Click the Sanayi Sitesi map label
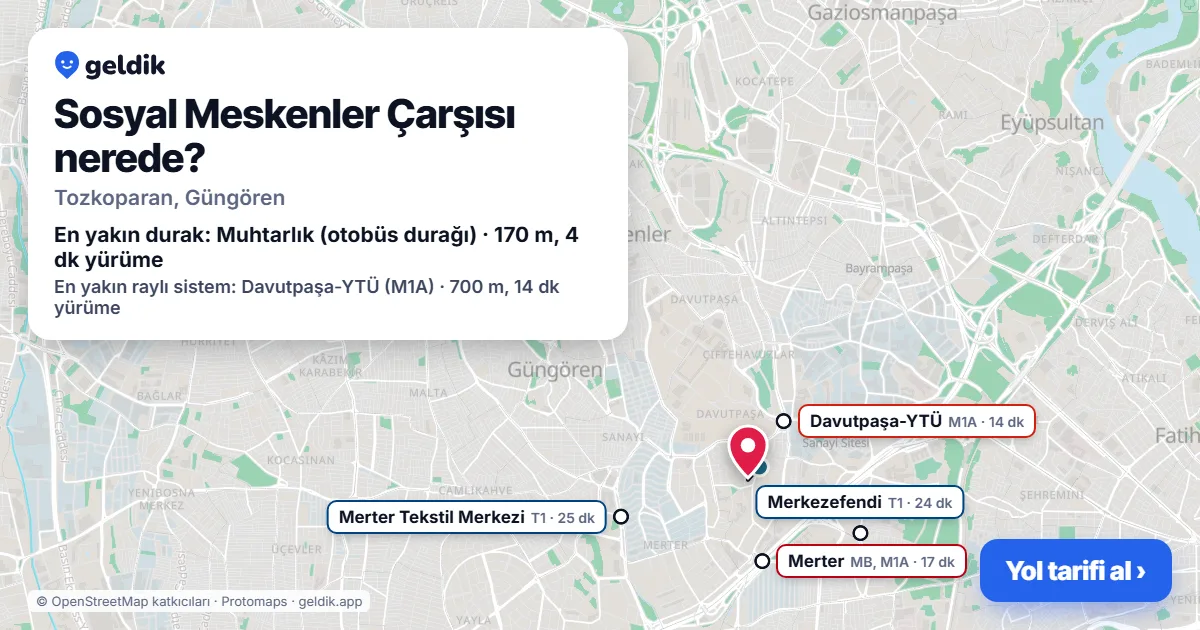 tap(838, 442)
